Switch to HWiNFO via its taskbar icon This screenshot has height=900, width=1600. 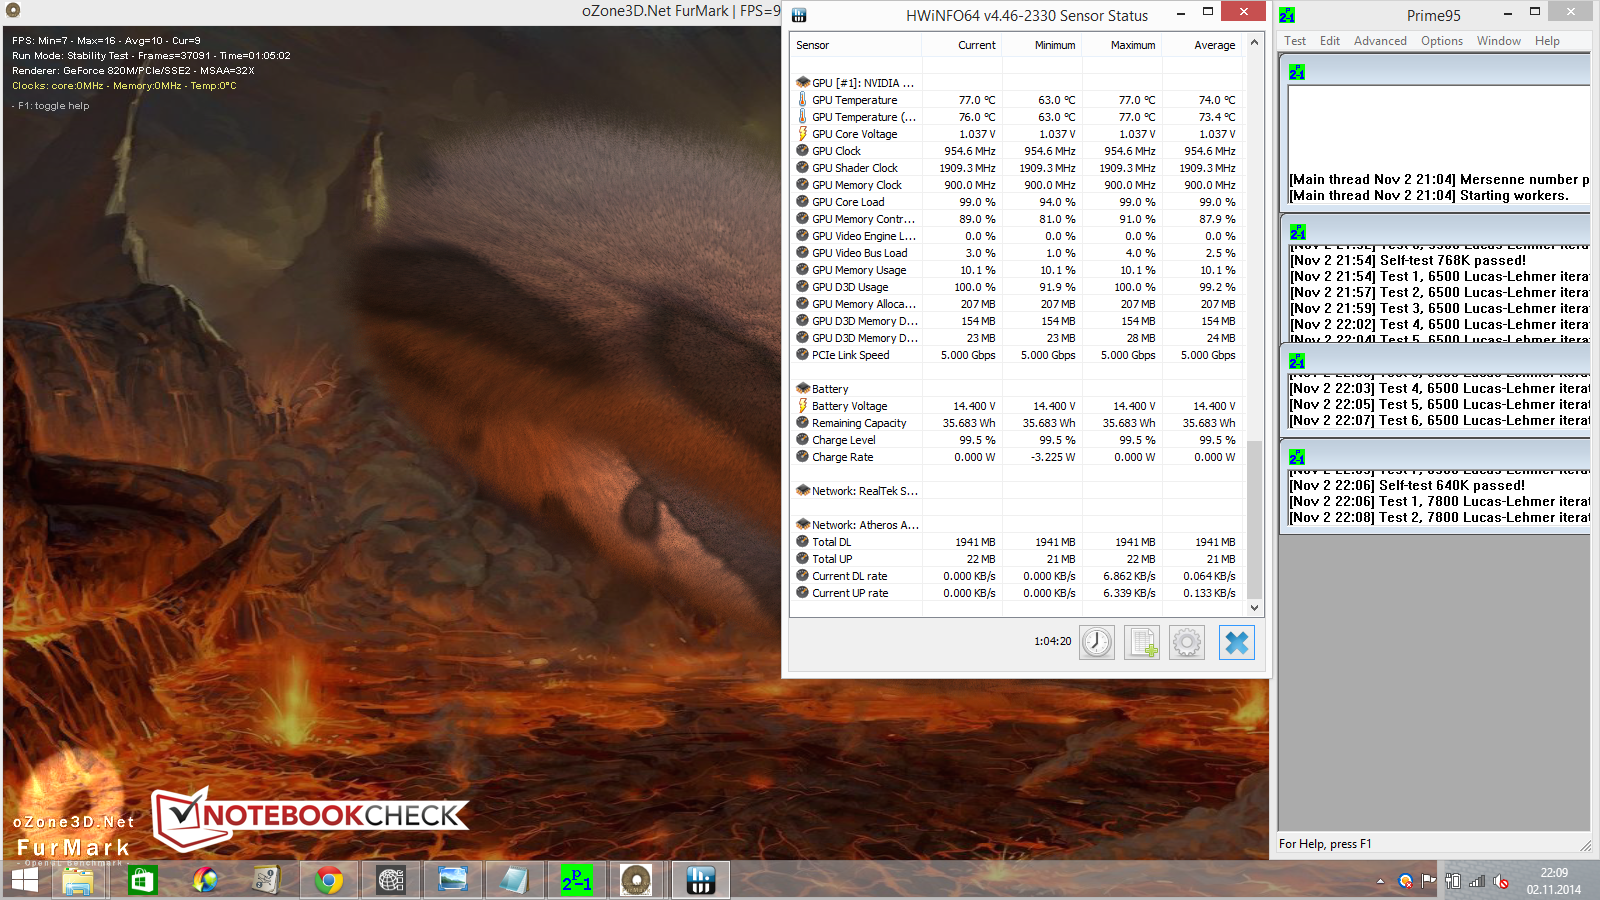(701, 880)
